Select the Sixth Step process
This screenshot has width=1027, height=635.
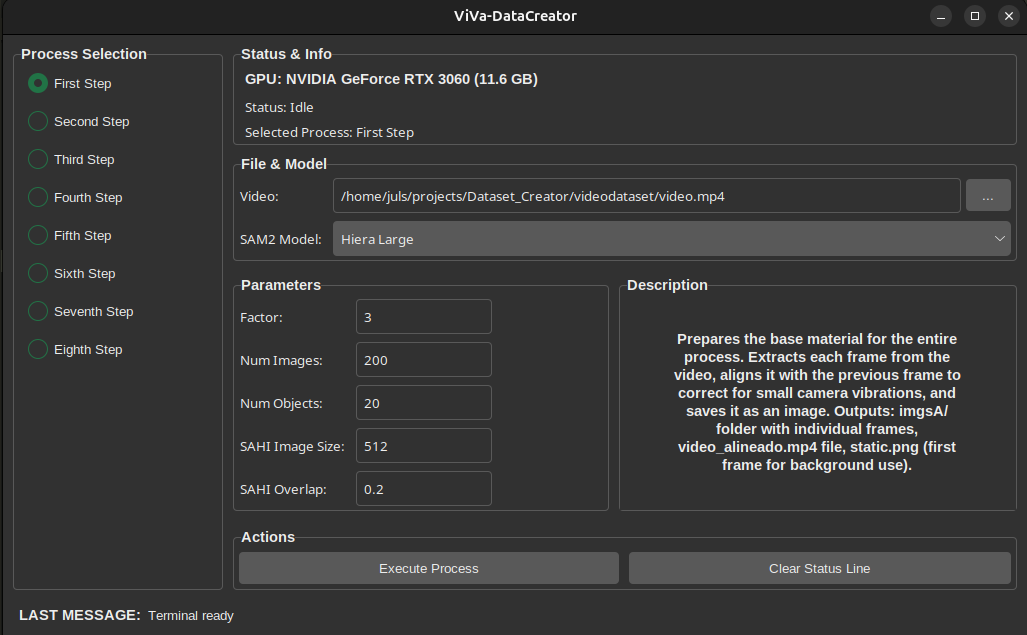pos(37,273)
